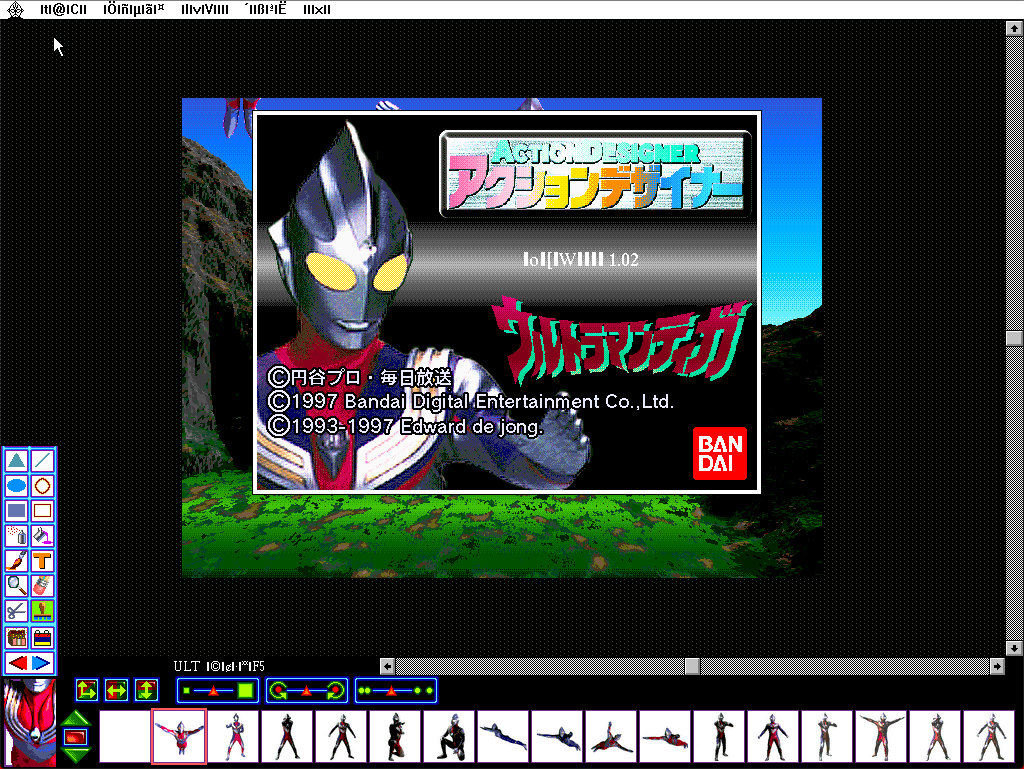
Task: Select the filled blue ellipse tool
Action: coord(17,486)
